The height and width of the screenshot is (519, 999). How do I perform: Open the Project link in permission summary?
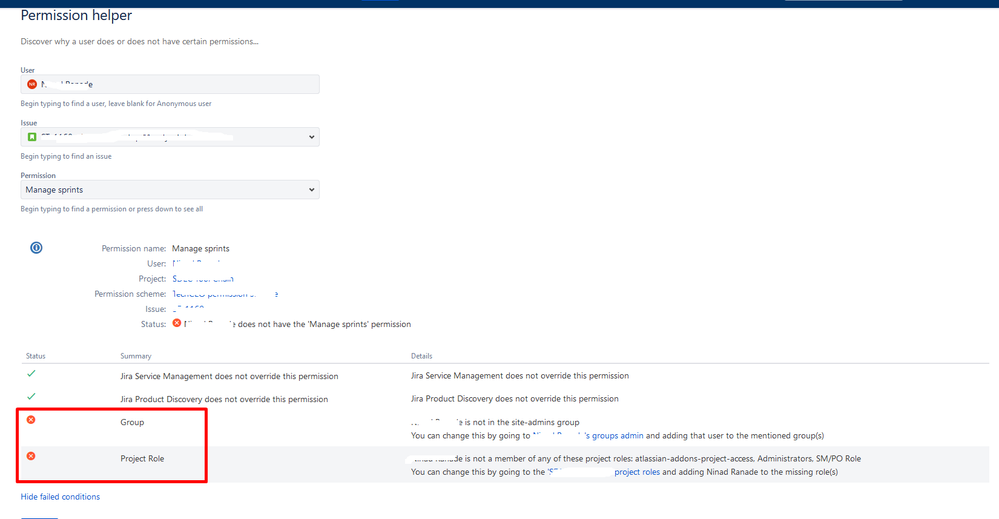(203, 279)
